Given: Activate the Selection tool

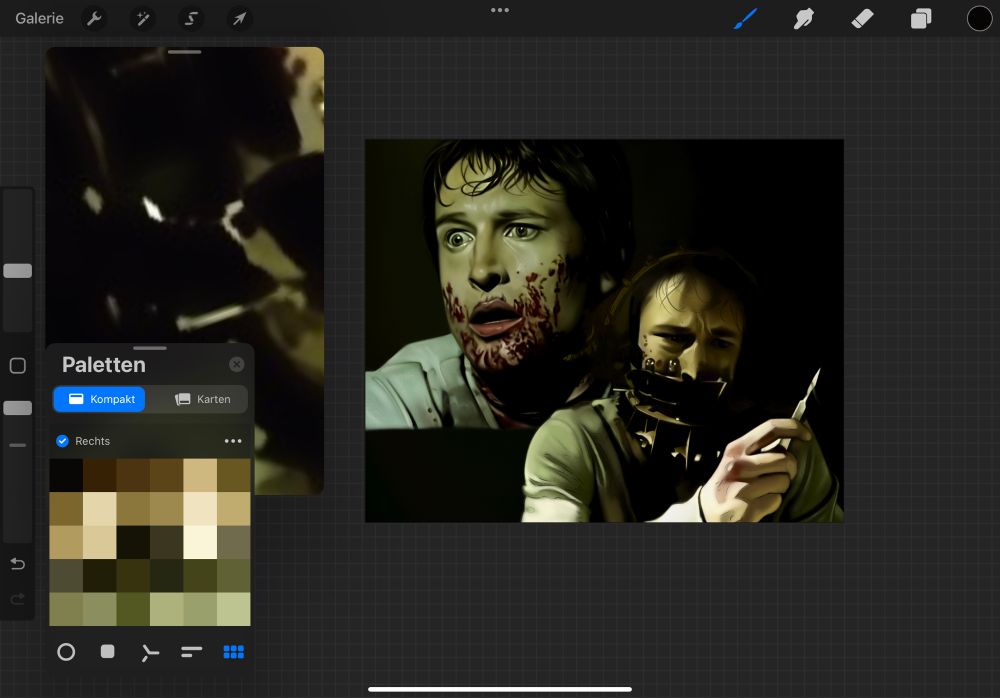Looking at the screenshot, I should pos(191,19).
